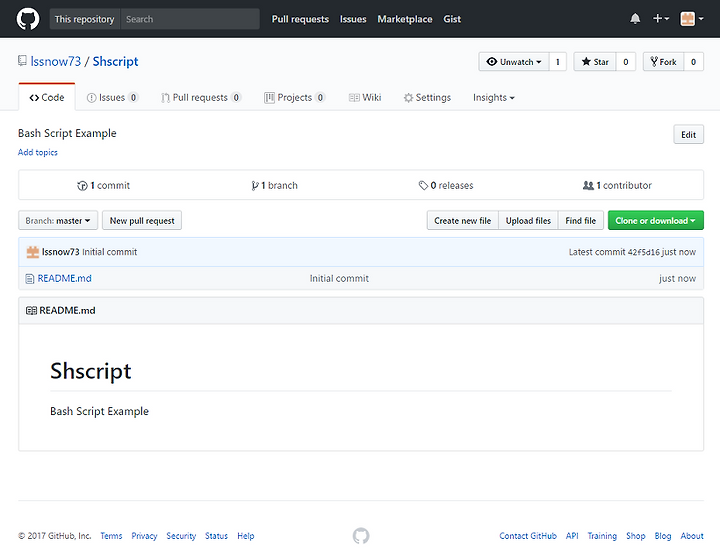This screenshot has height=552, width=720.
Task: Open the latest commit hash 42f5d16
Action: pos(643,252)
